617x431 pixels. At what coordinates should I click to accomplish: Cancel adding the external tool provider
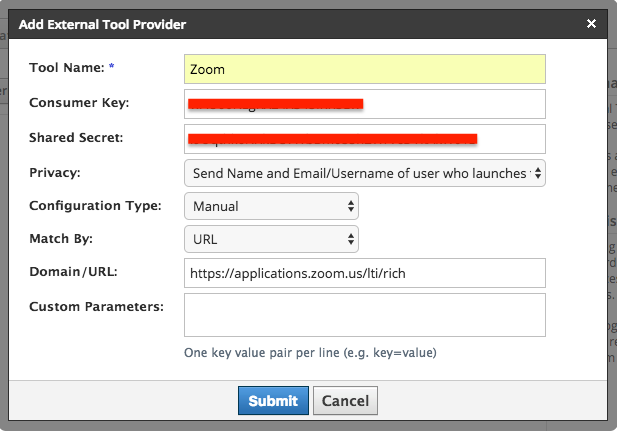click(x=345, y=401)
